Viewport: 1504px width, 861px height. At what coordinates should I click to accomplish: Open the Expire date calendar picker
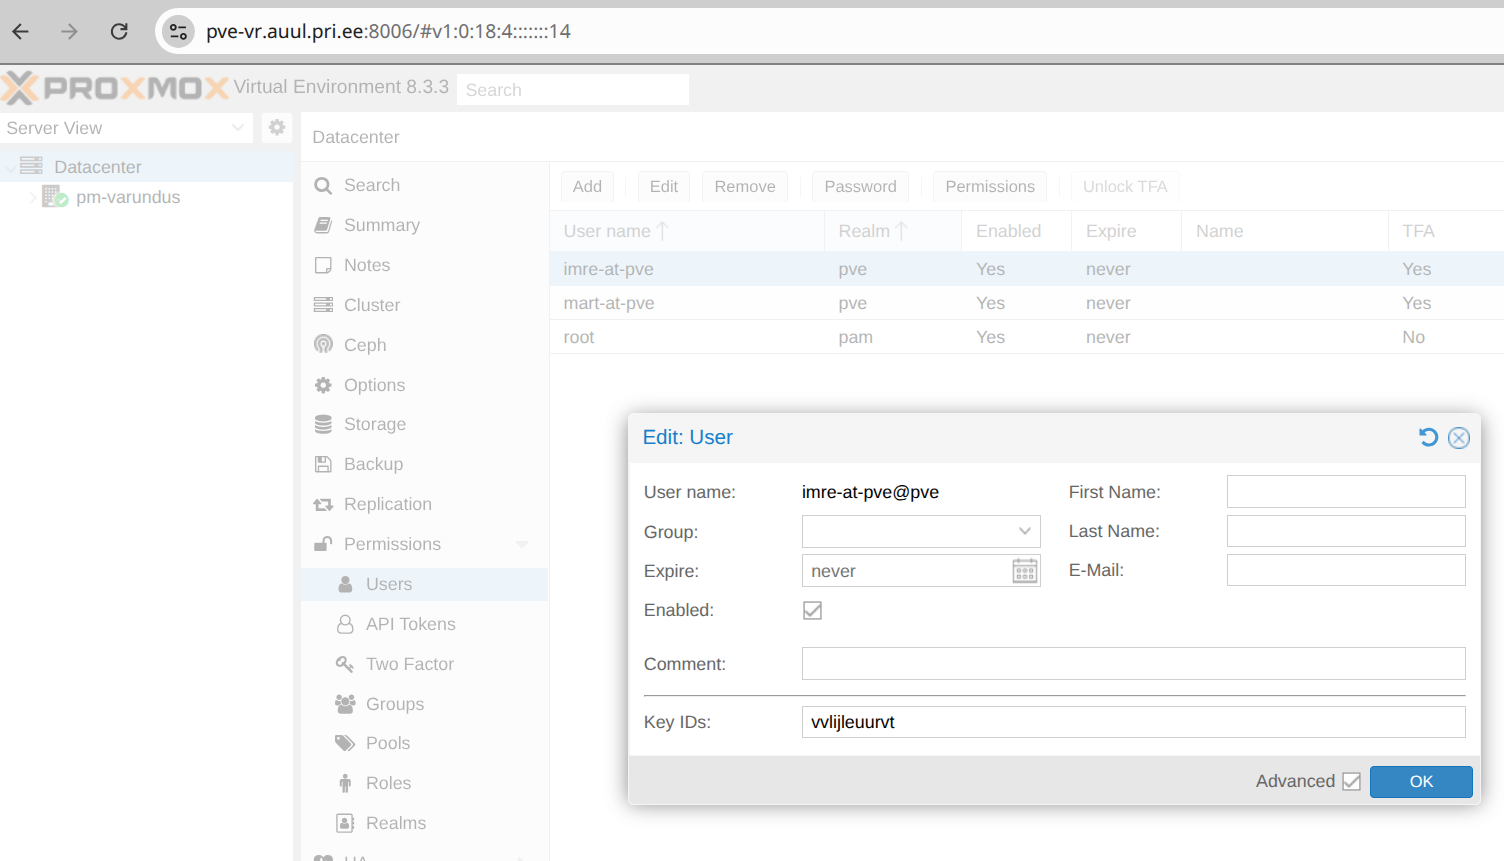point(1025,571)
